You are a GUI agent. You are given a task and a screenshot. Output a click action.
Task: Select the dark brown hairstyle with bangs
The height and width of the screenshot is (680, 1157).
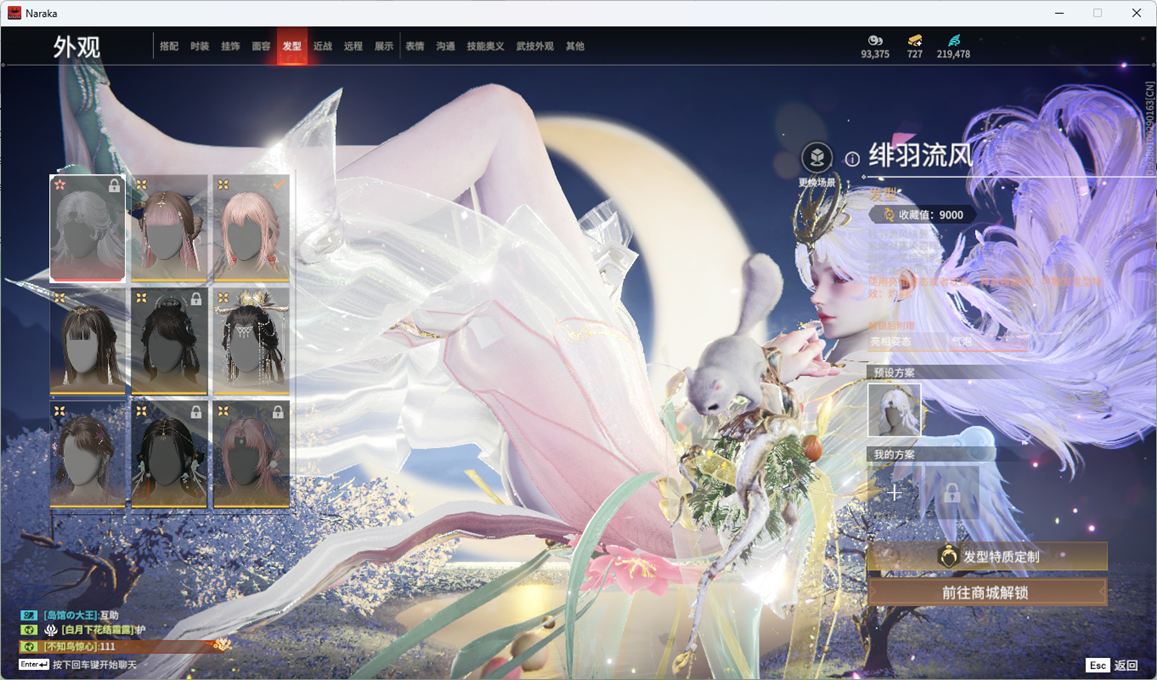[x=87, y=341]
